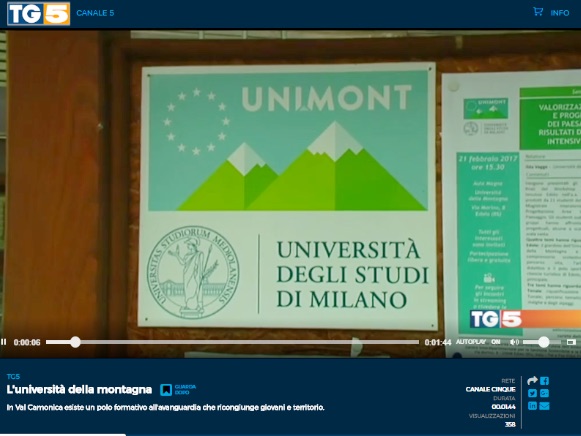The height and width of the screenshot is (436, 581).
Task: Open the CANALE 5 header link
Action: pyautogui.click(x=95, y=13)
